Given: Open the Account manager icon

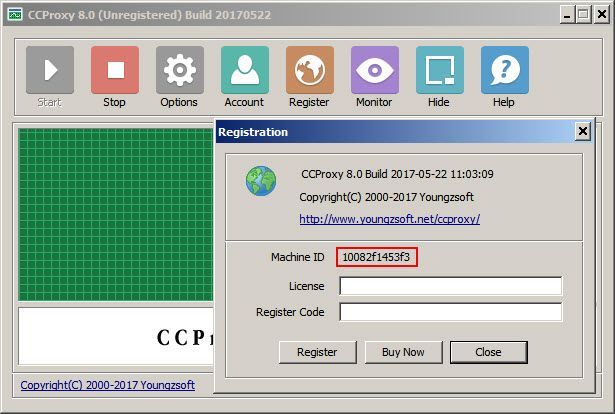Looking at the screenshot, I should (245, 70).
